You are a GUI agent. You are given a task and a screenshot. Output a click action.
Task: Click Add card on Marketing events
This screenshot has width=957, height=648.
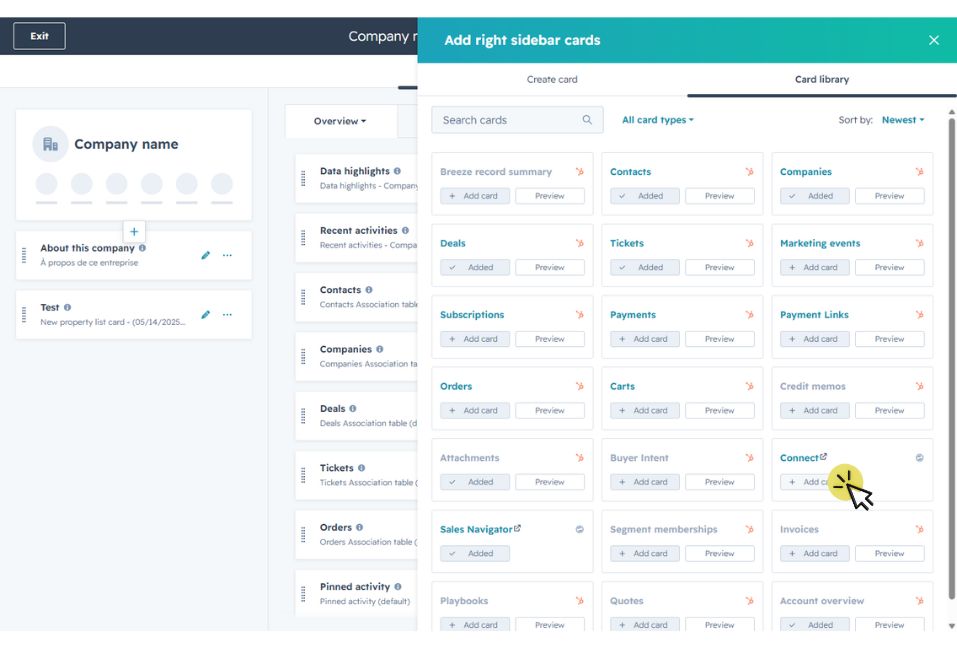[814, 267]
